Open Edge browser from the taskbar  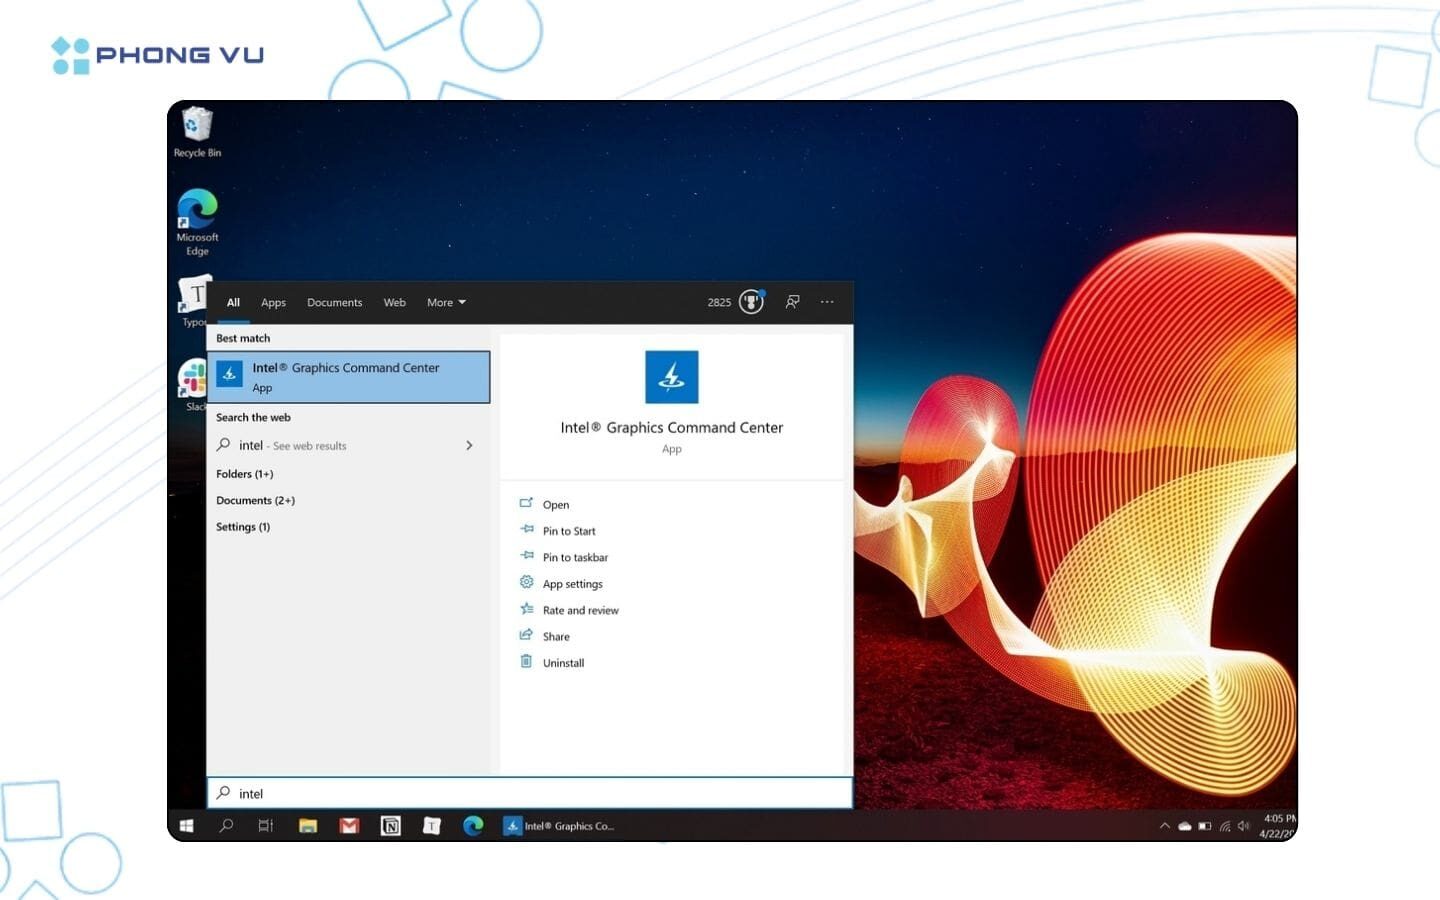(x=473, y=826)
